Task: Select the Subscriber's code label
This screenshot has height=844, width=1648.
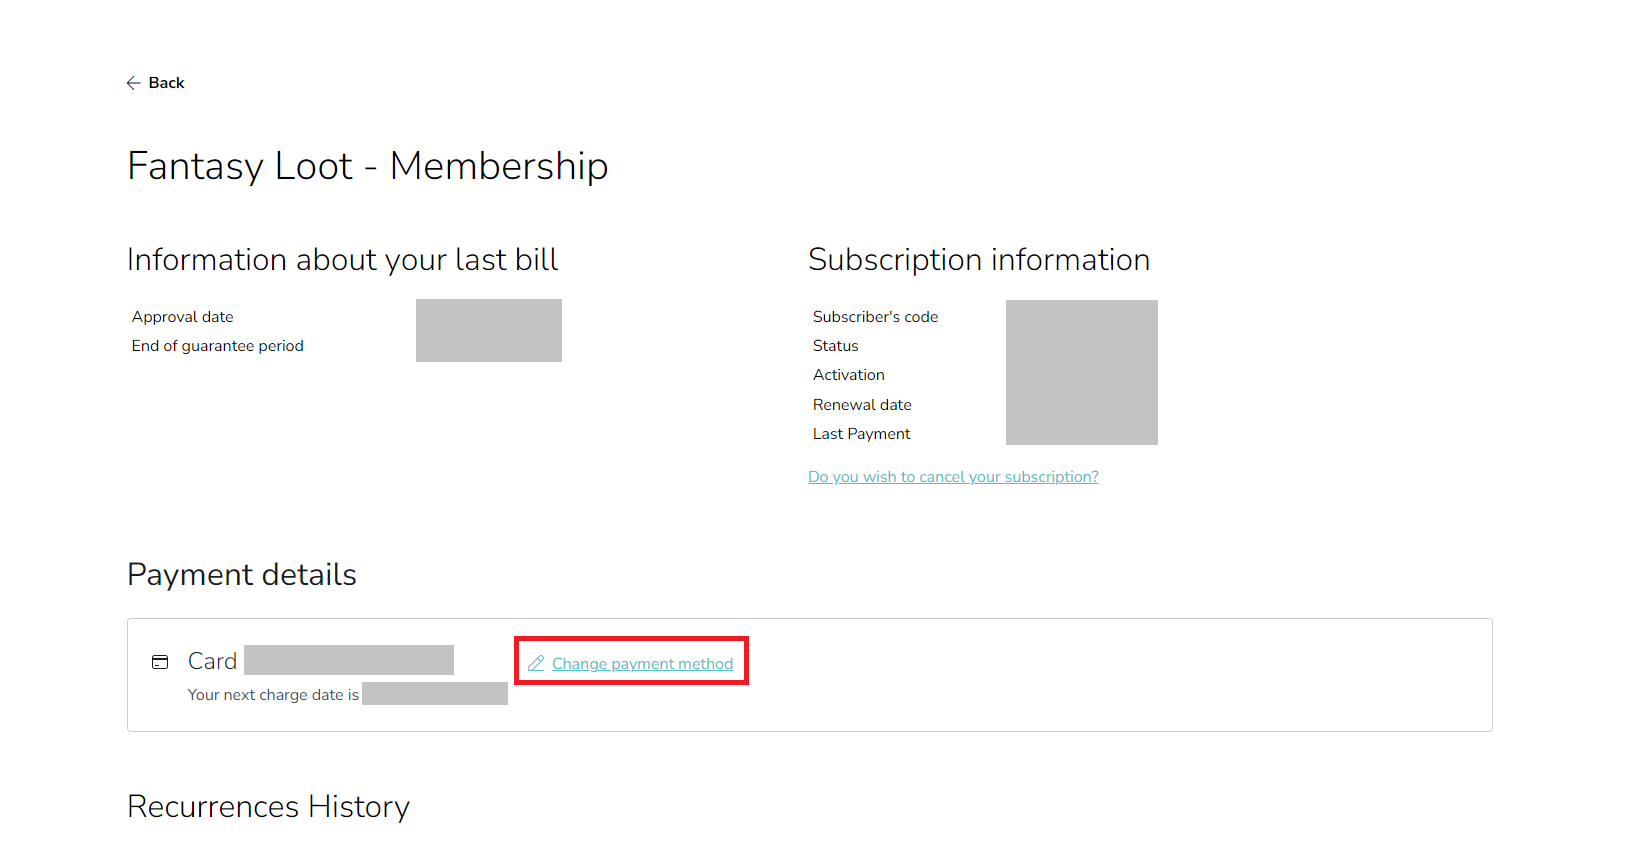Action: point(875,316)
